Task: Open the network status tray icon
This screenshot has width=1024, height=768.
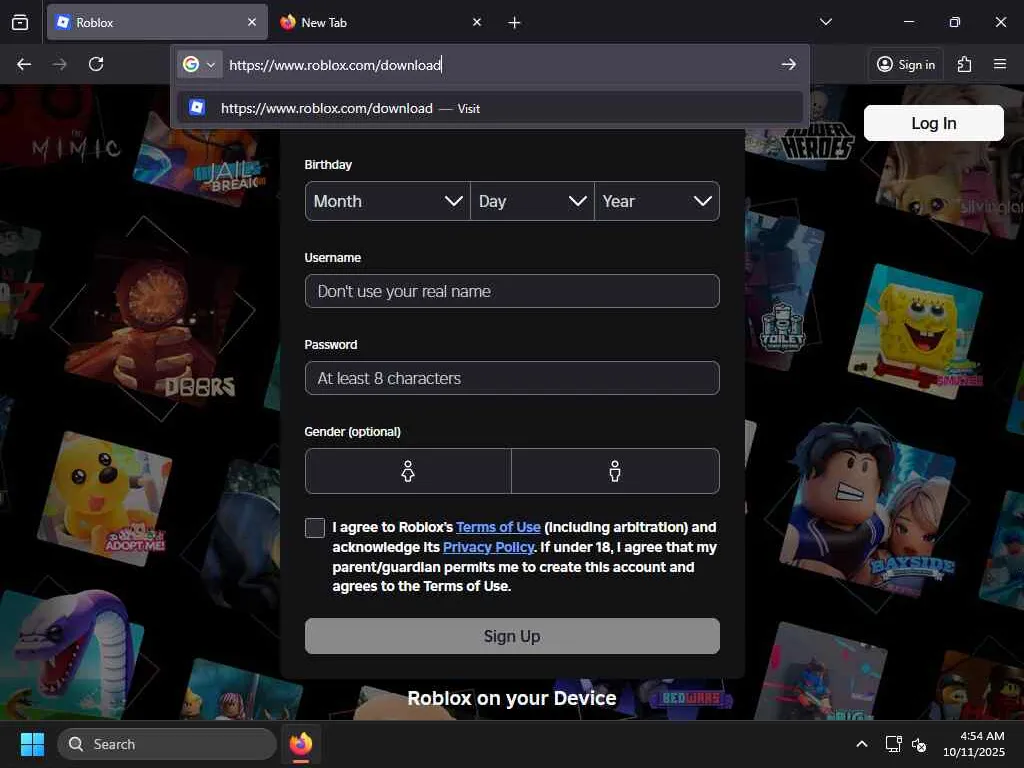Action: [x=893, y=744]
